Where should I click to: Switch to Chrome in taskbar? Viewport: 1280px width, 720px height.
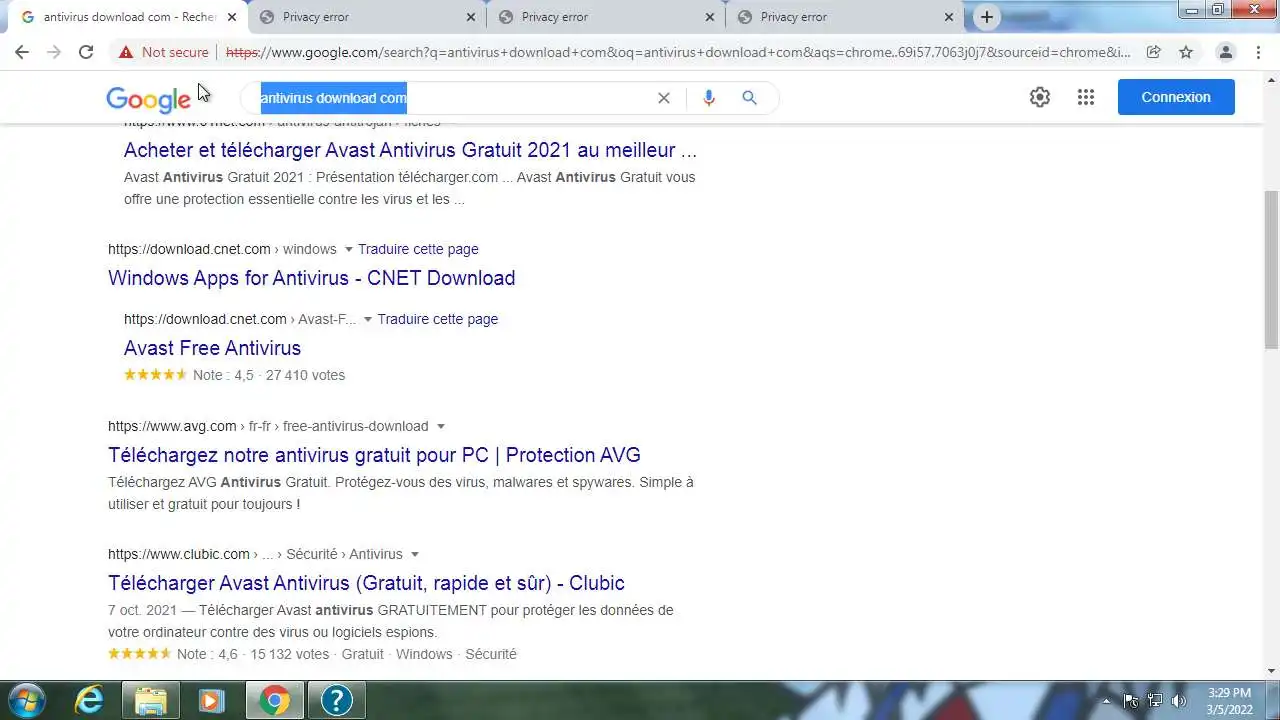point(274,700)
